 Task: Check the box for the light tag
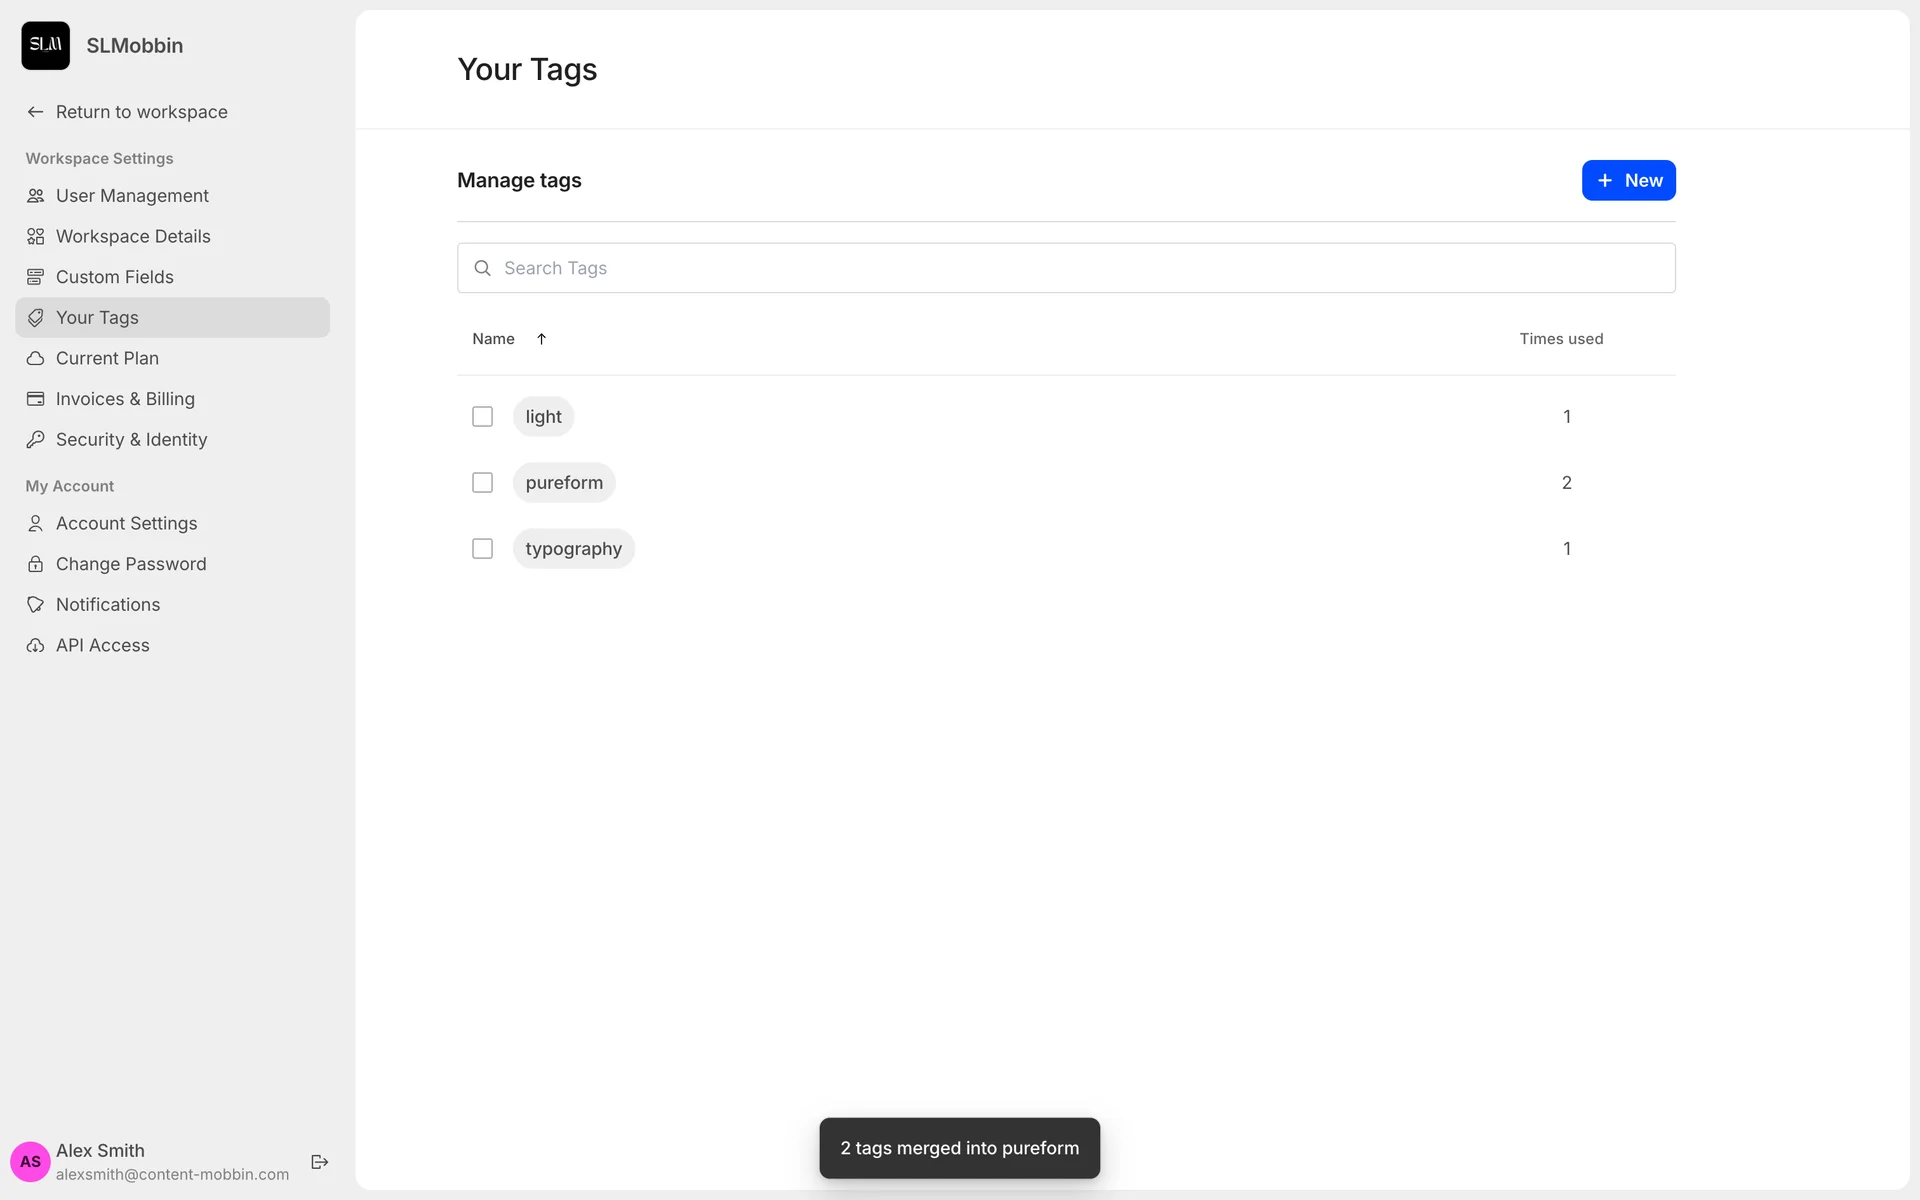pos(482,416)
